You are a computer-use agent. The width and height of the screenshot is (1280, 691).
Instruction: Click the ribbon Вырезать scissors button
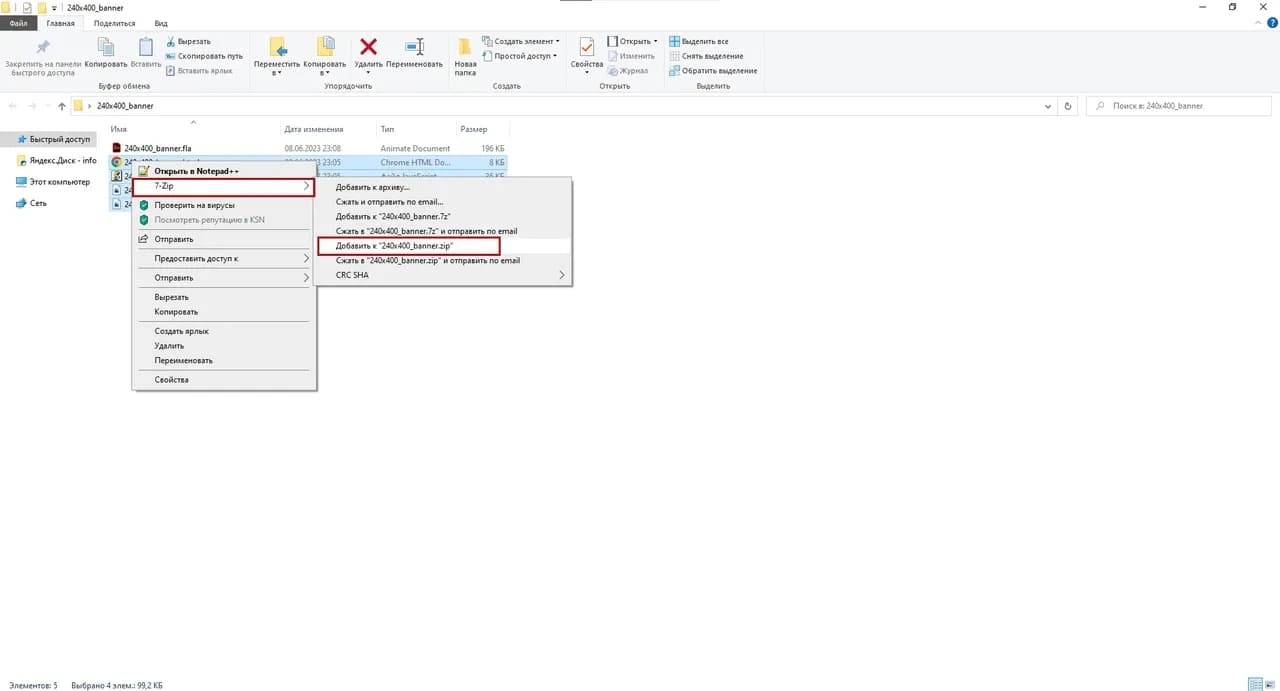tap(188, 41)
